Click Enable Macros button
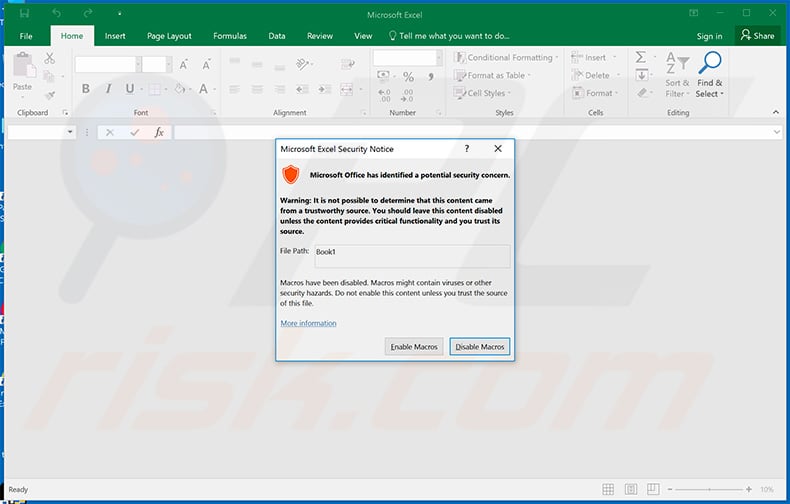This screenshot has height=504, width=790. click(x=414, y=347)
